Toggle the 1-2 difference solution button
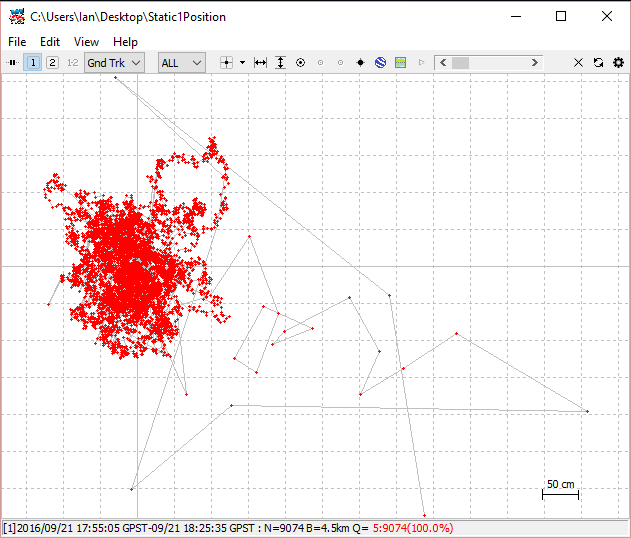This screenshot has width=631, height=538. click(x=72, y=63)
